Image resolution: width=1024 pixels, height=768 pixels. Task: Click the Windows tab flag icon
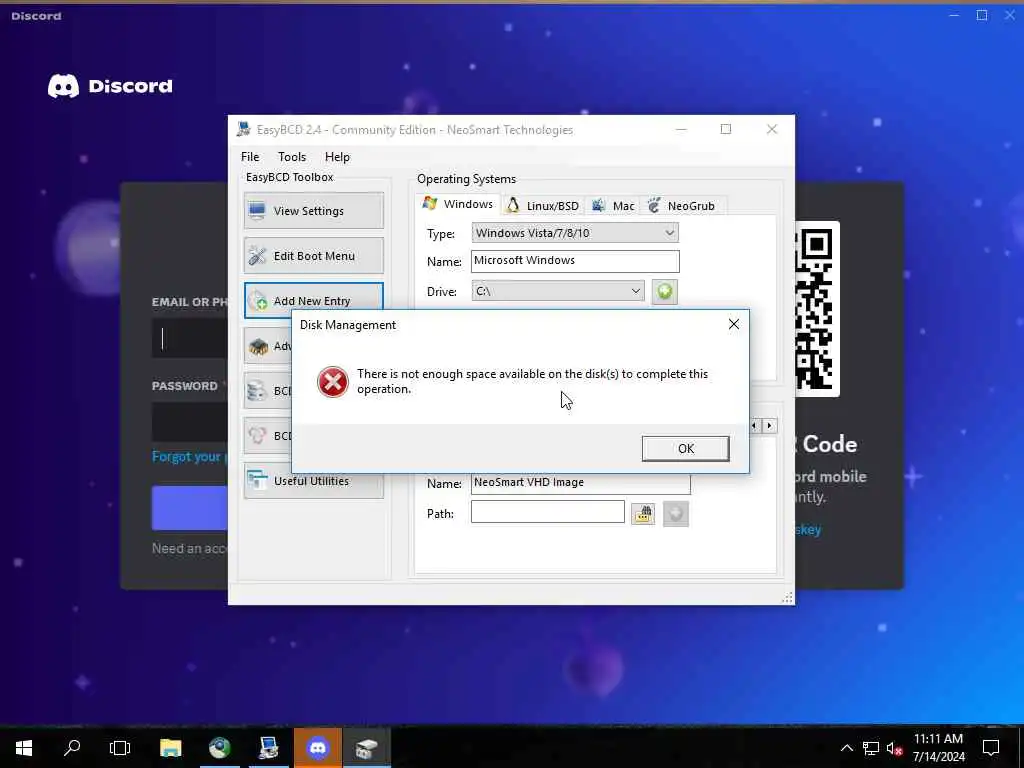click(430, 203)
